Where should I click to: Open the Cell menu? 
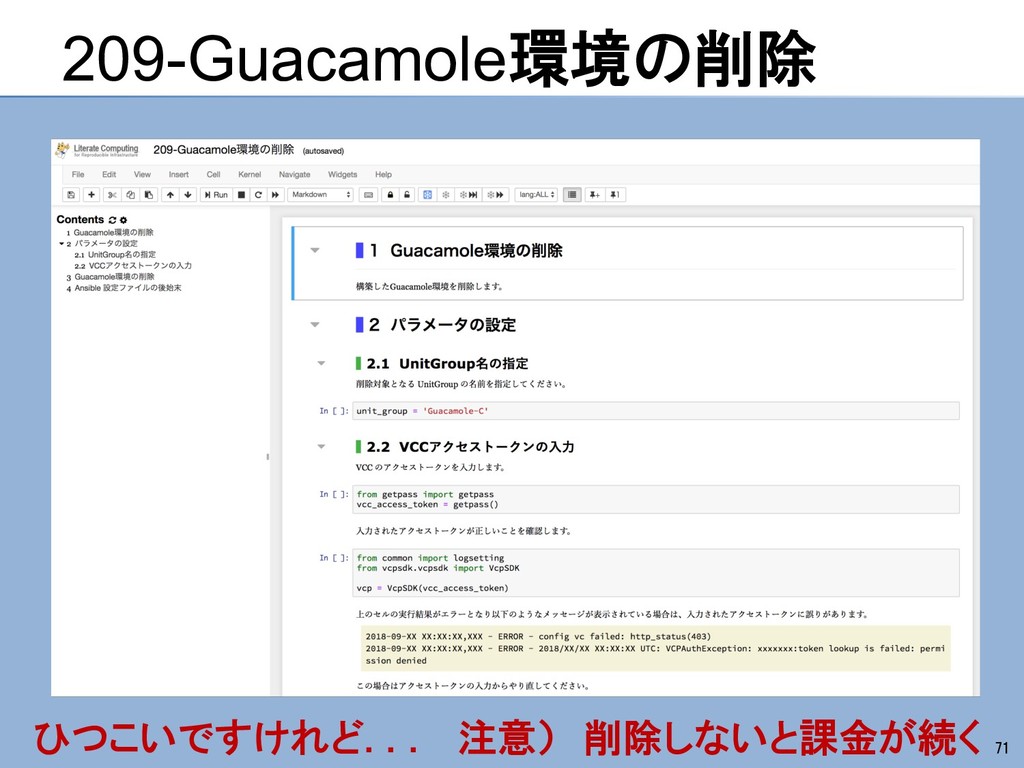tap(214, 174)
